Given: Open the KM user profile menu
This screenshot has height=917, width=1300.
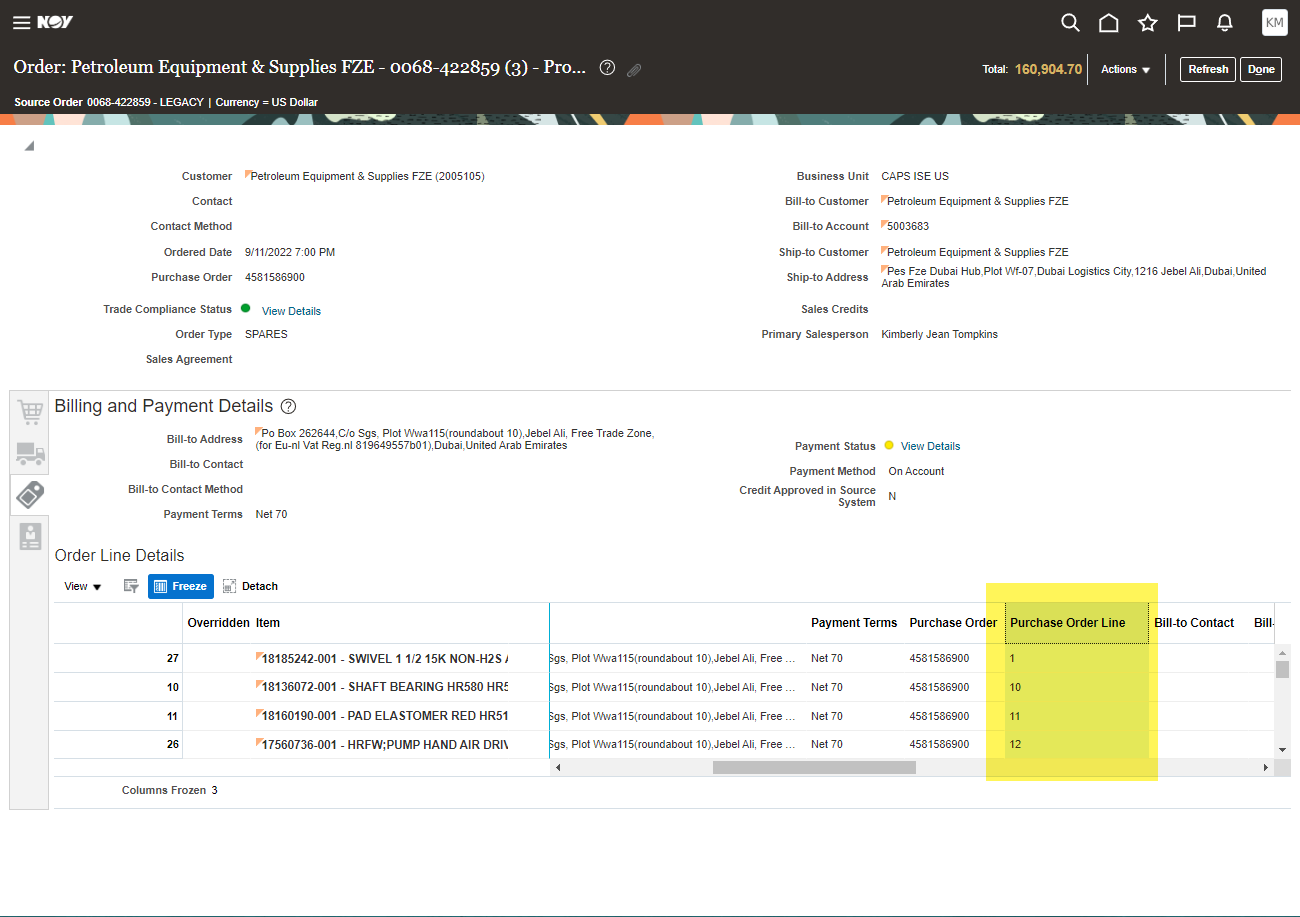Looking at the screenshot, I should pos(1275,22).
